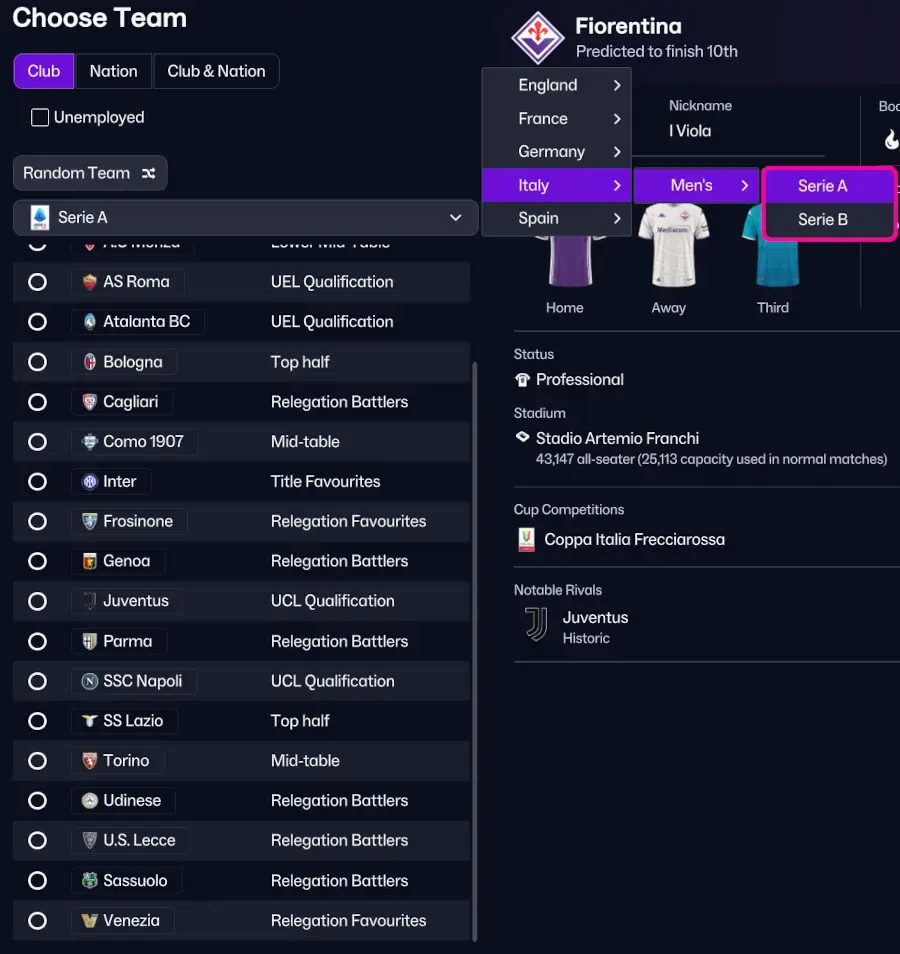Click the Serie A league logo in dropdown
Viewport: 900px width, 954px height.
pos(40,217)
